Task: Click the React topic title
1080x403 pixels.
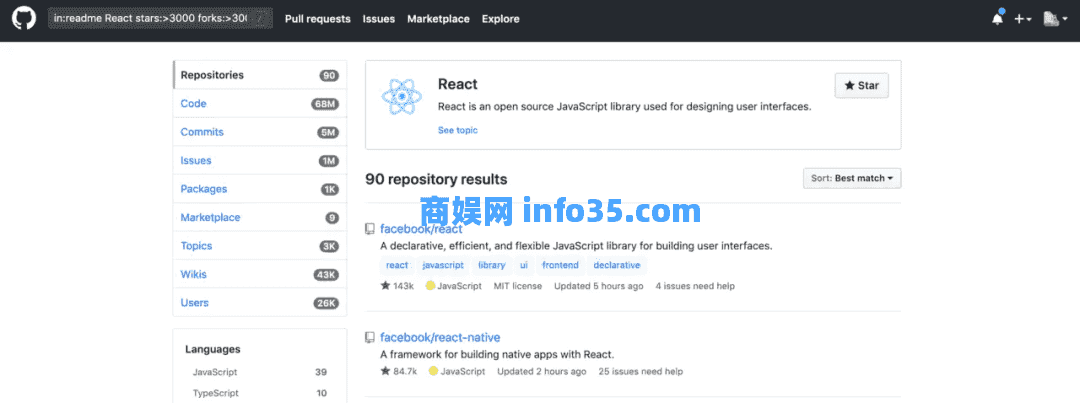Action: pos(457,85)
